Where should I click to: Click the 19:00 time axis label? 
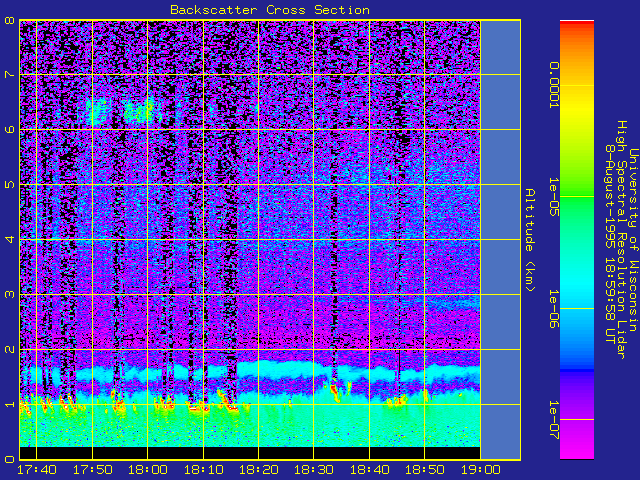click(480, 469)
